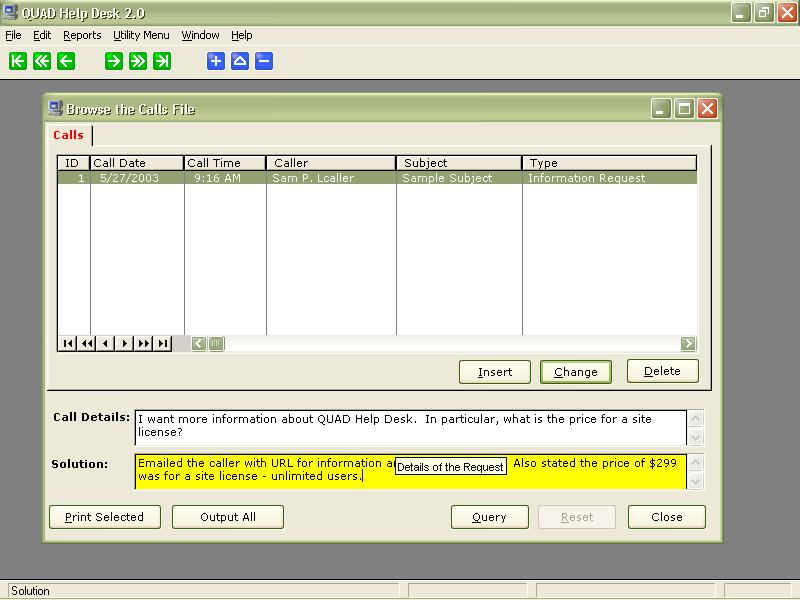
Task: Open the Utility Menu
Action: point(141,35)
